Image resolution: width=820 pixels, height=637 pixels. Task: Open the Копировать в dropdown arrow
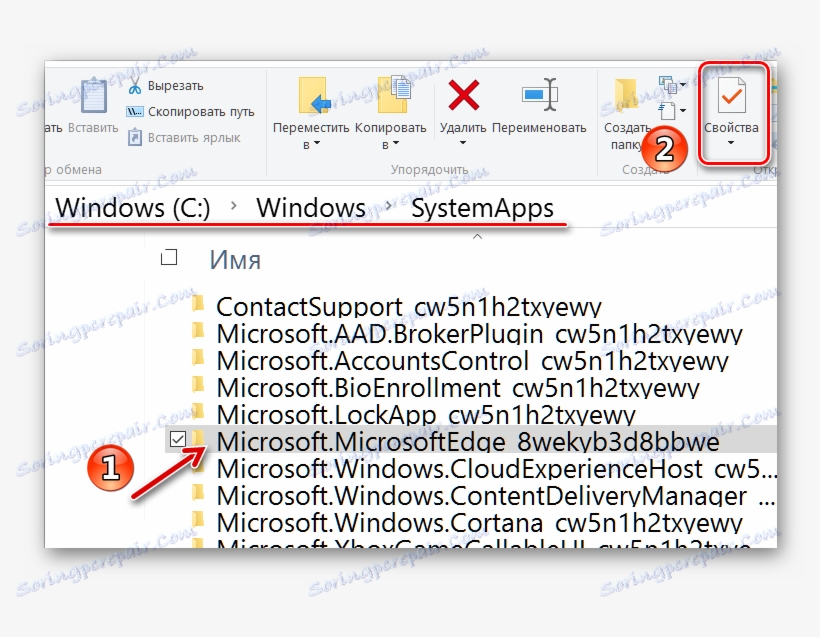(x=396, y=143)
